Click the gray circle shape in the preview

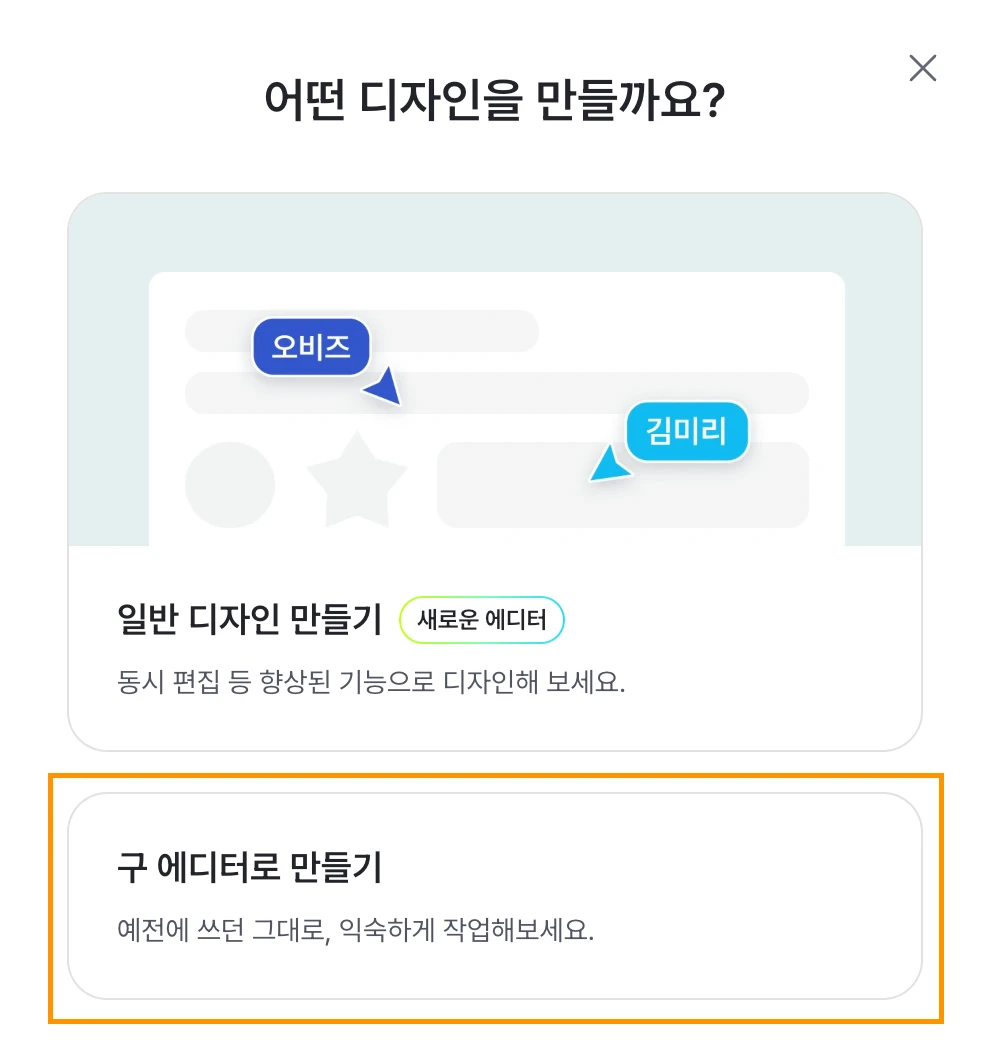click(230, 484)
